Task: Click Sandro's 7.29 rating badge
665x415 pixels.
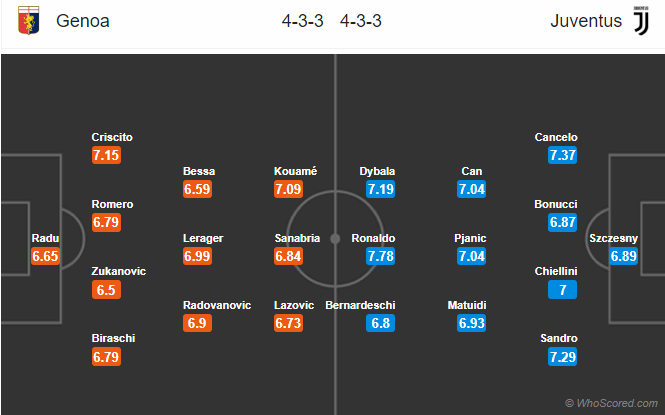Action: 564,357
